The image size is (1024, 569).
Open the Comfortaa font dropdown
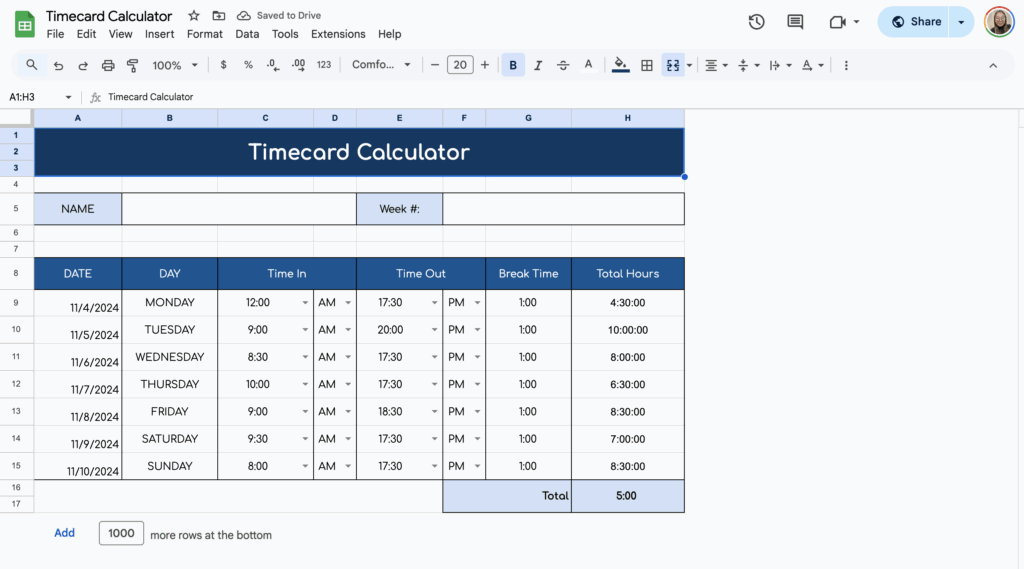pyautogui.click(x=381, y=65)
